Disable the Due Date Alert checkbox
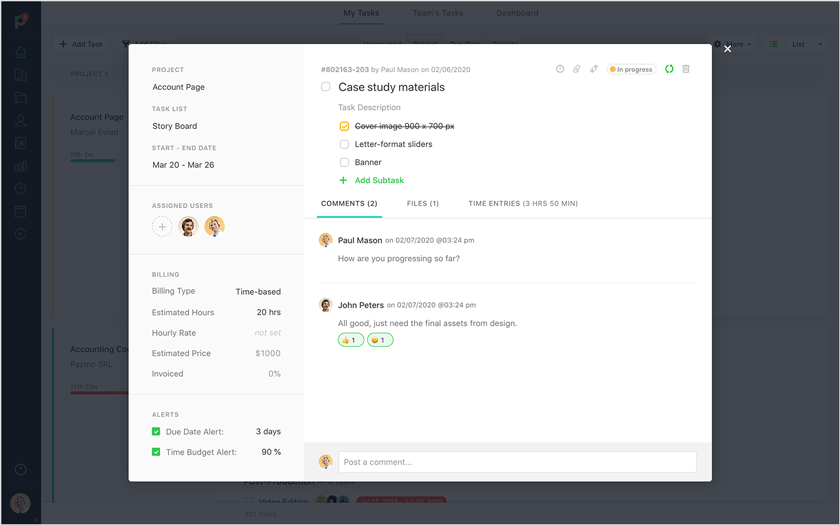Image resolution: width=840 pixels, height=525 pixels. tap(156, 432)
